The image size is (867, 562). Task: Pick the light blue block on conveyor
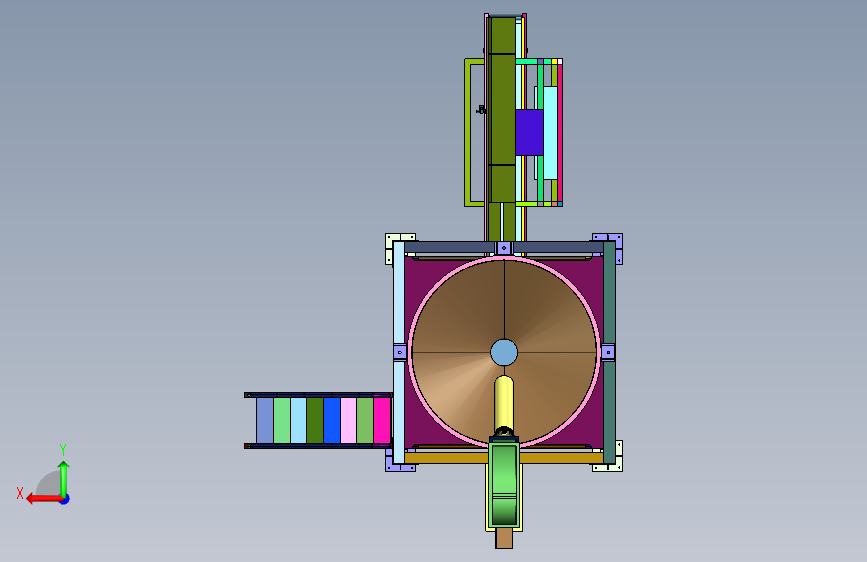pos(299,420)
